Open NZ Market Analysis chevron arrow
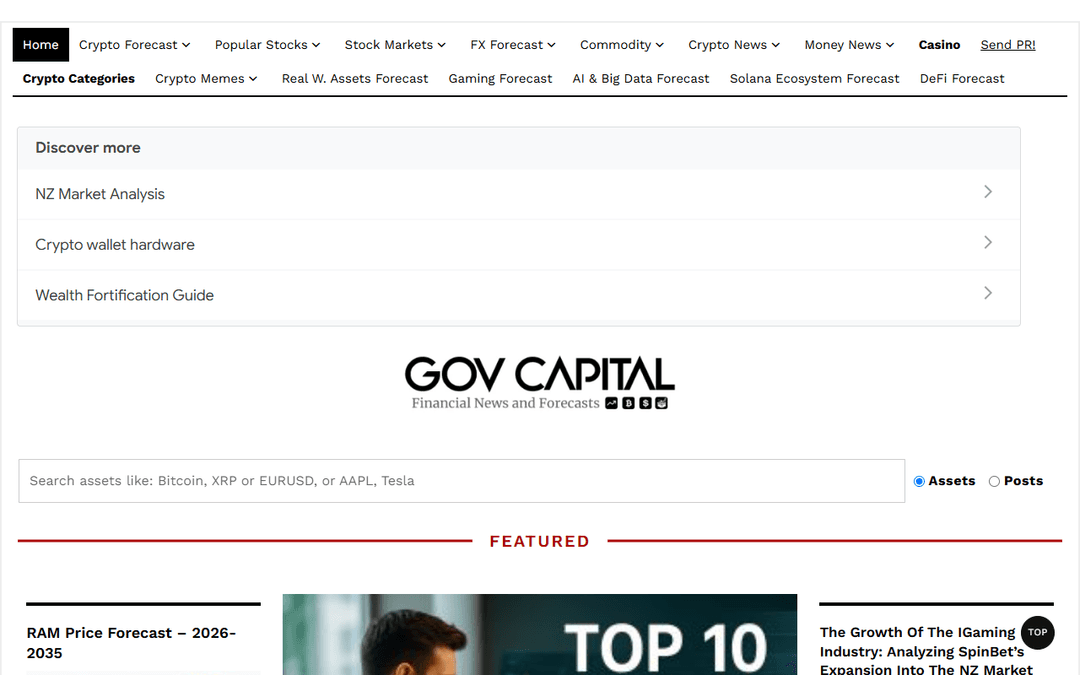The width and height of the screenshot is (1080, 675). pos(988,191)
